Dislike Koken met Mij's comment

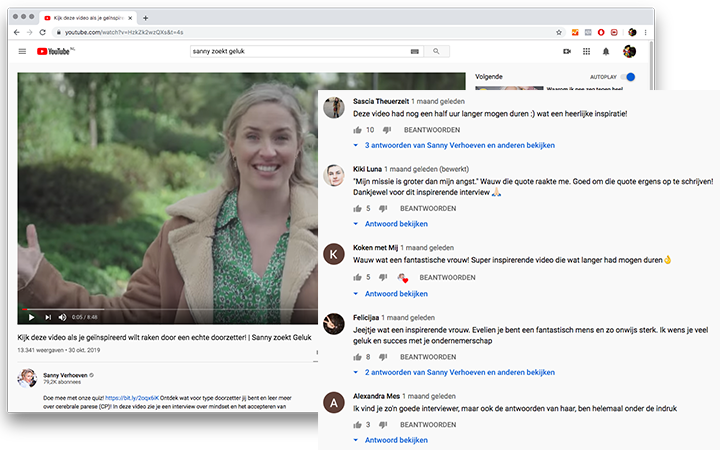coord(383,277)
